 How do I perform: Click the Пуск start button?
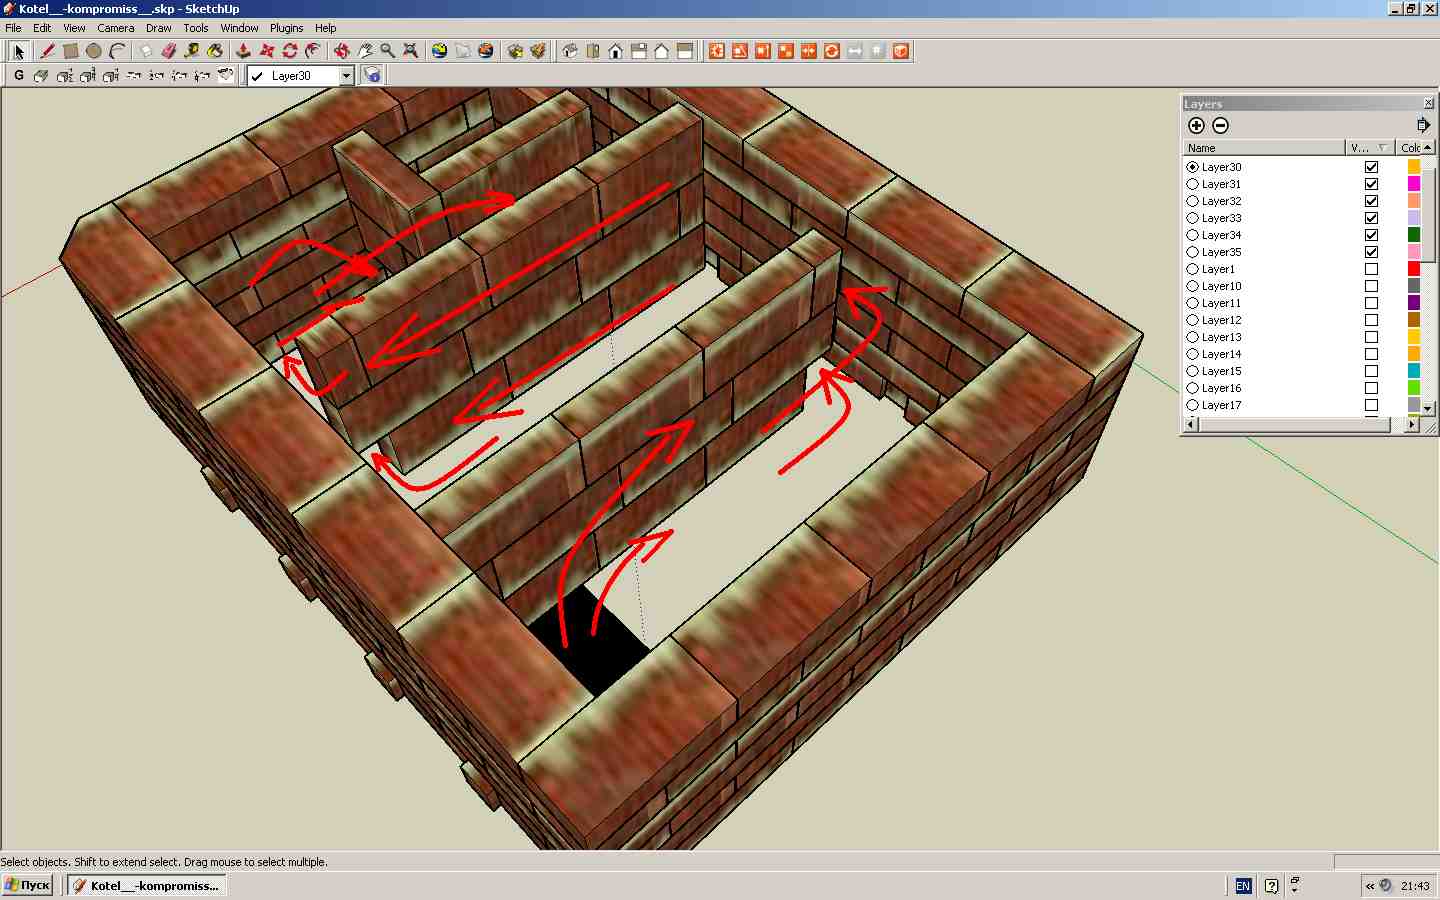28,885
